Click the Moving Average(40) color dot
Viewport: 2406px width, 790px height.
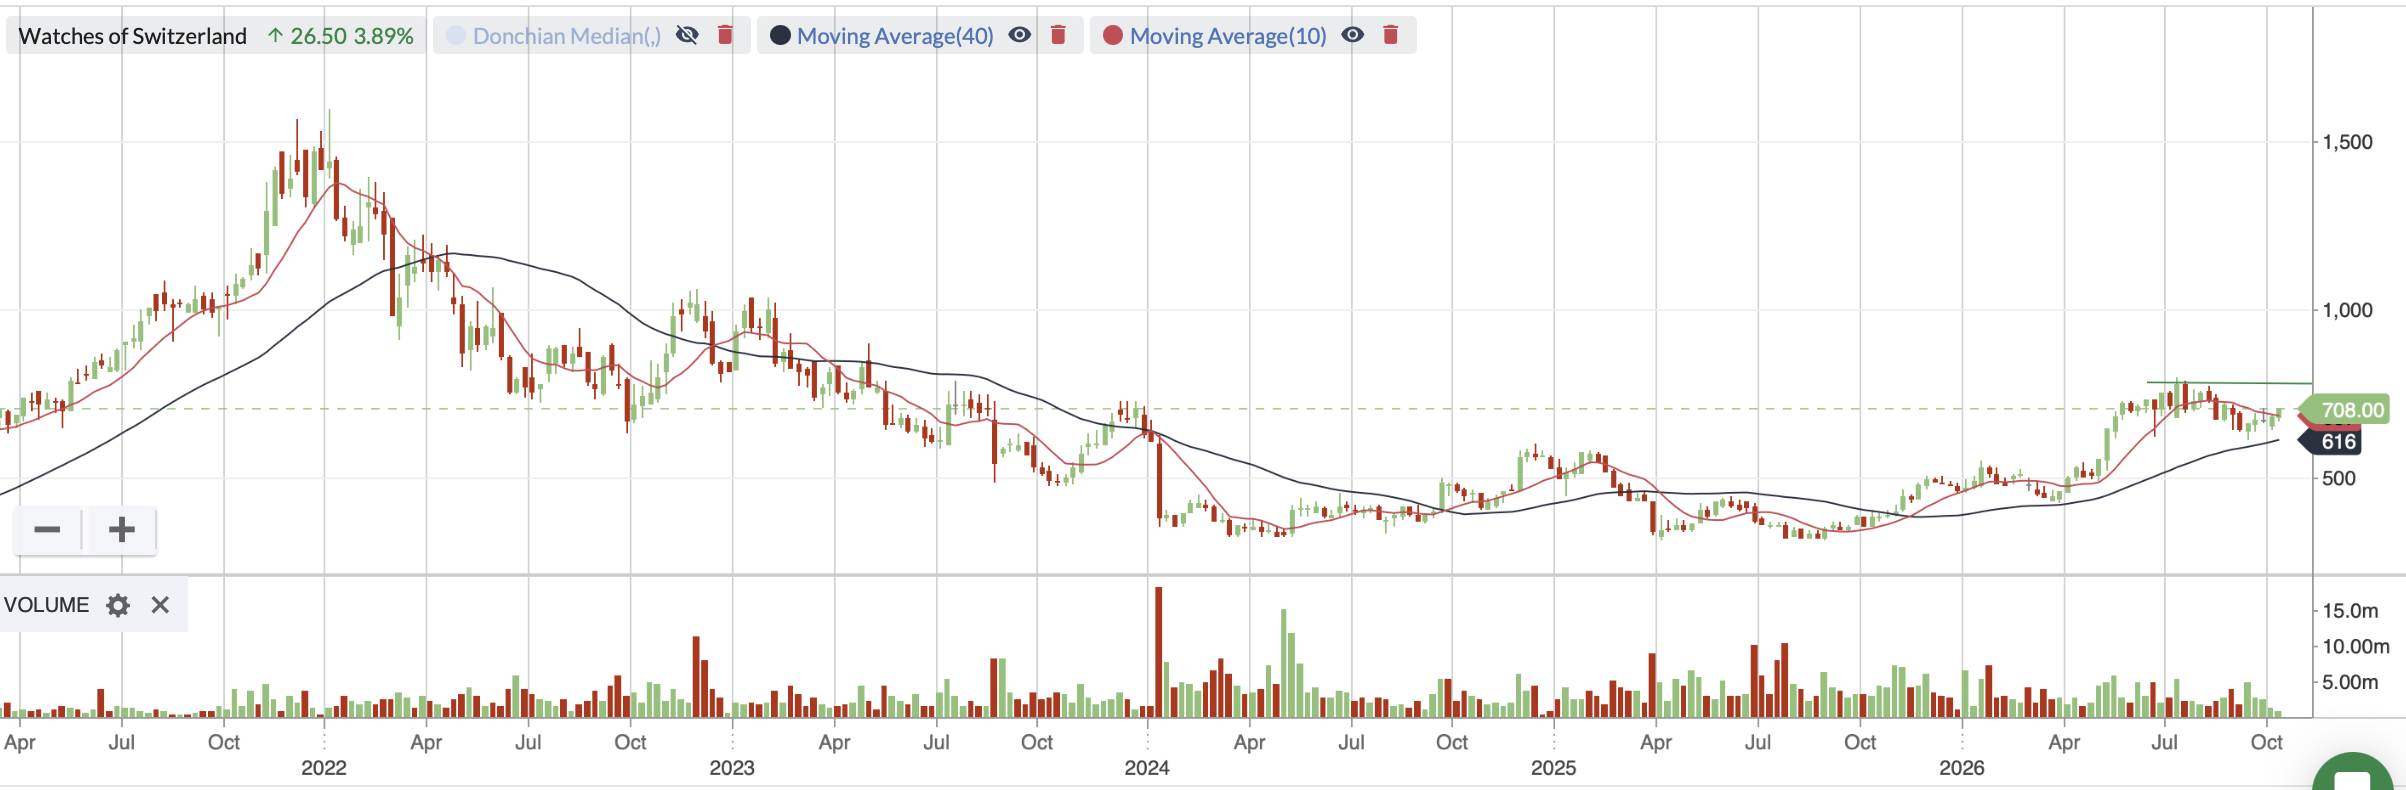pyautogui.click(x=780, y=36)
